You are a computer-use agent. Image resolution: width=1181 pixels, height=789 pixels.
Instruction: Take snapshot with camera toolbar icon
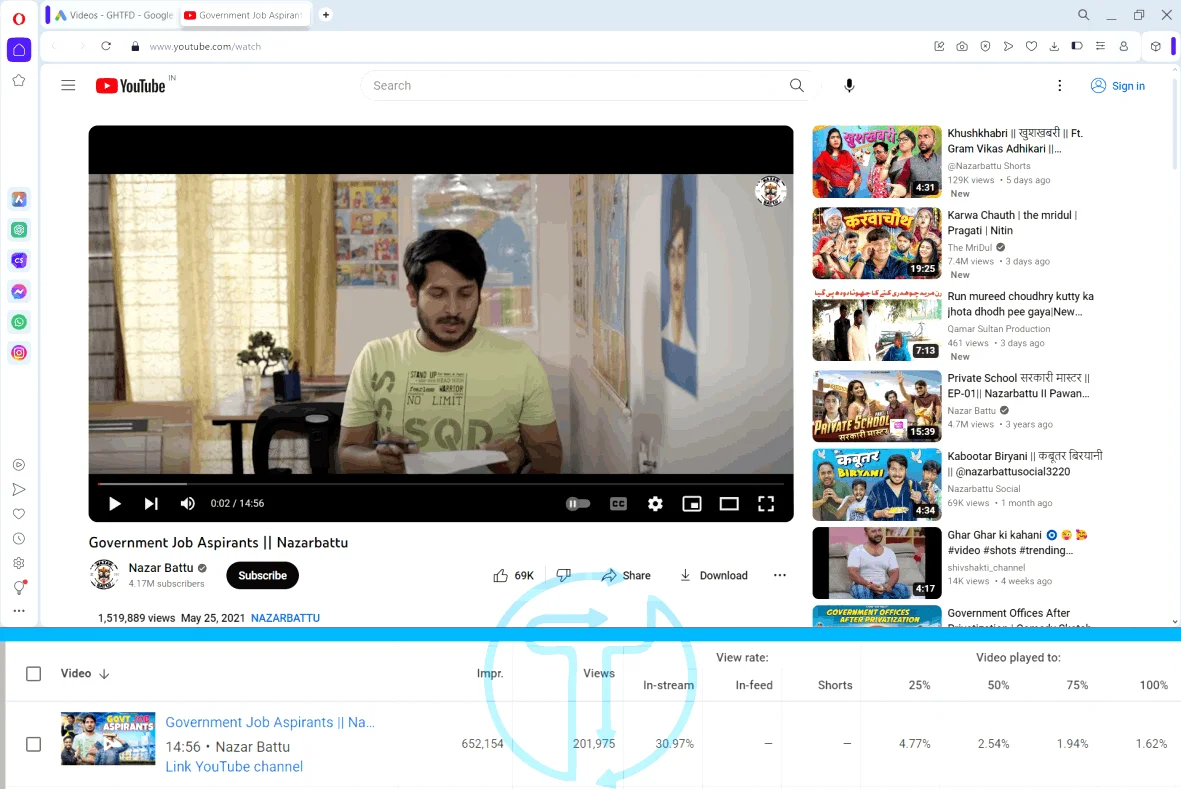point(962,46)
